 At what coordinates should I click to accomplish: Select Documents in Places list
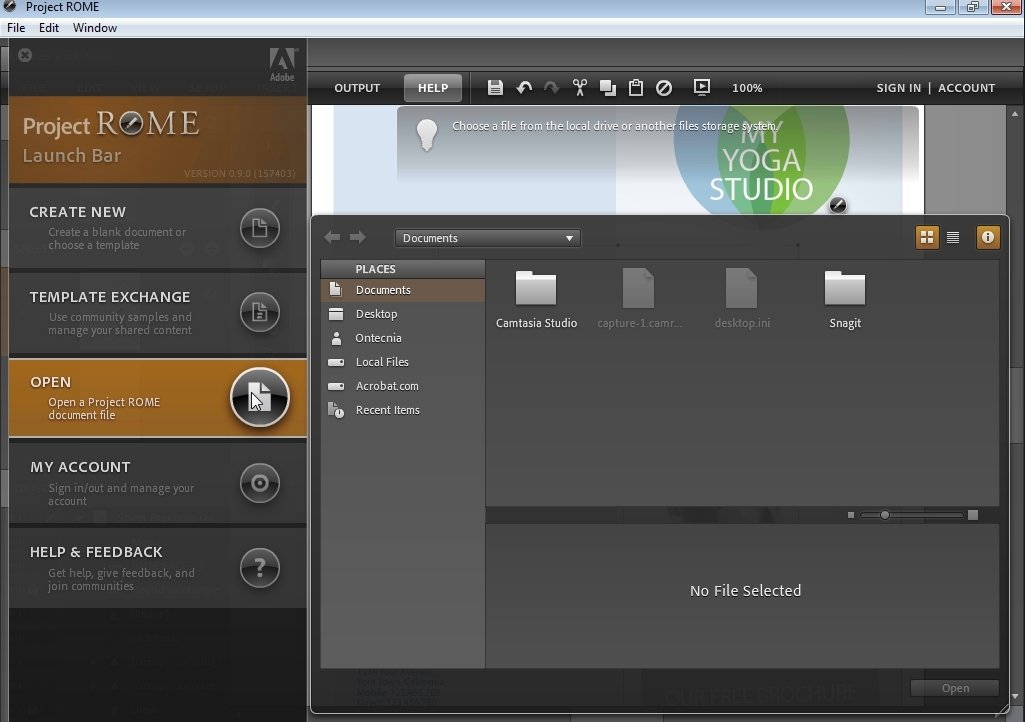(x=403, y=290)
